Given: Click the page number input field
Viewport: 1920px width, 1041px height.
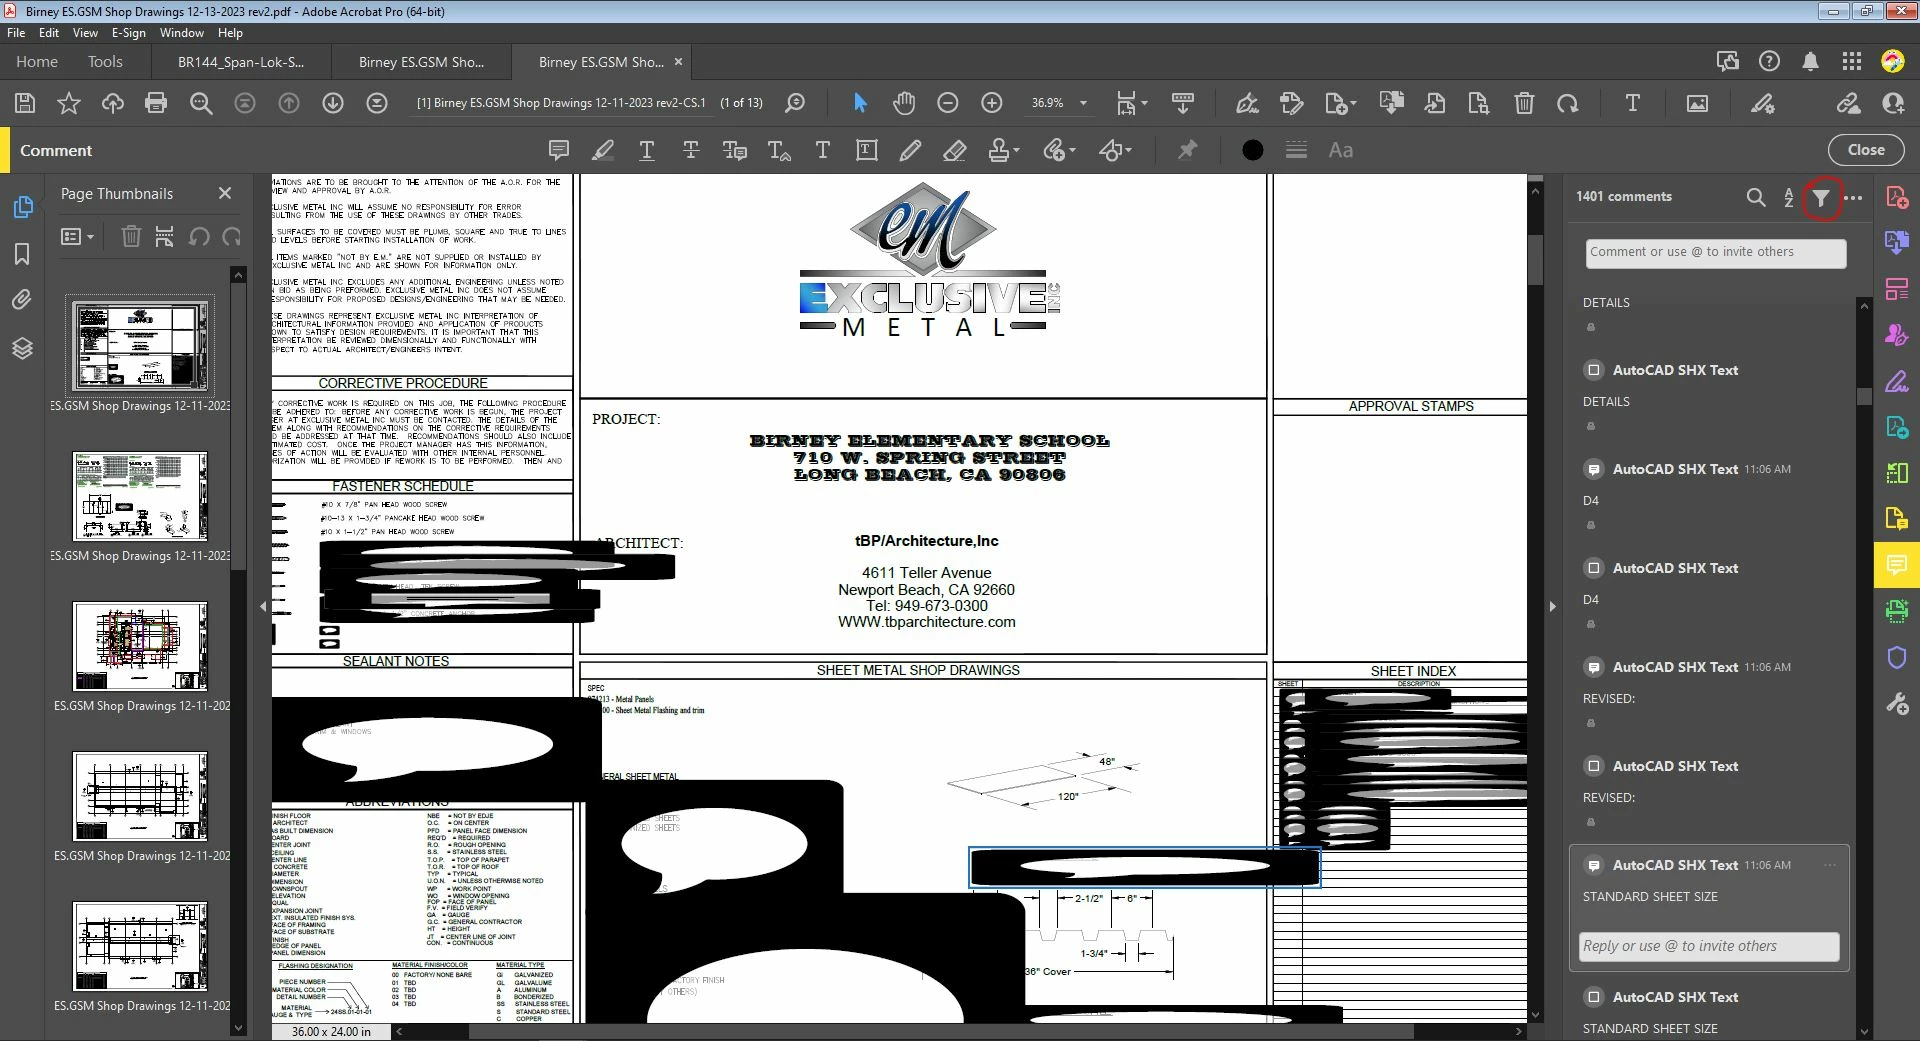Looking at the screenshot, I should pyautogui.click(x=562, y=103).
